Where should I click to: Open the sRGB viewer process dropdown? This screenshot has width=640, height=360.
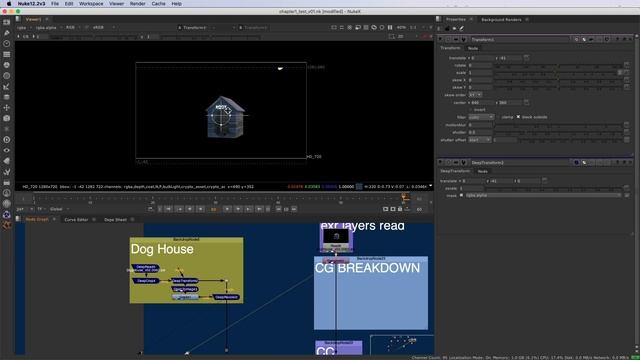coord(104,28)
